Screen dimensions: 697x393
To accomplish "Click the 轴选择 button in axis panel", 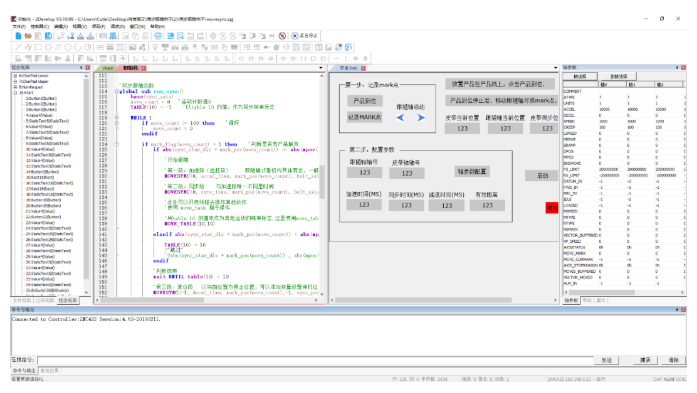I will click(x=580, y=76).
